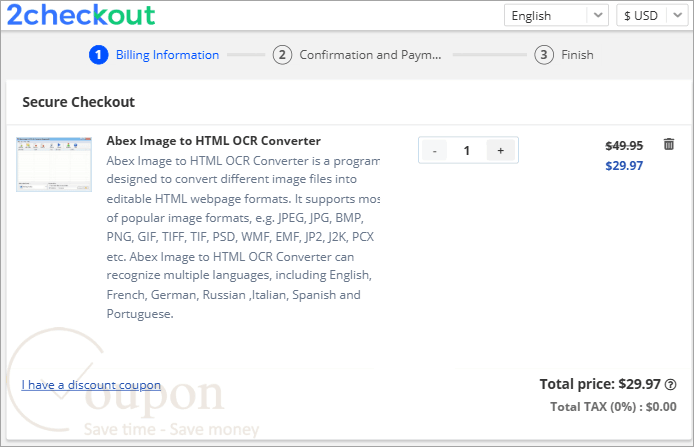Select step 3 Finish
The width and height of the screenshot is (694, 447).
coord(564,55)
